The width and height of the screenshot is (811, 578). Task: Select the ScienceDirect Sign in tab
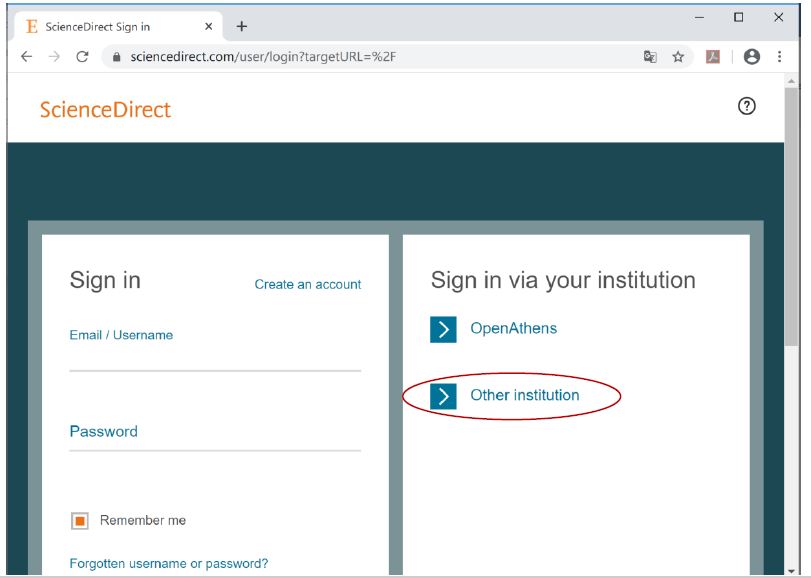pos(119,26)
